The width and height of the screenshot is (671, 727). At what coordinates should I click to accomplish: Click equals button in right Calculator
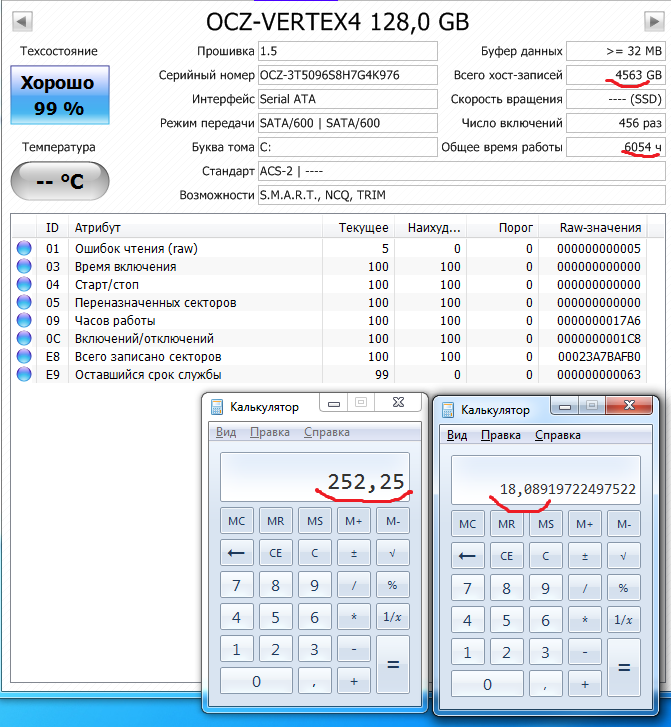624,668
